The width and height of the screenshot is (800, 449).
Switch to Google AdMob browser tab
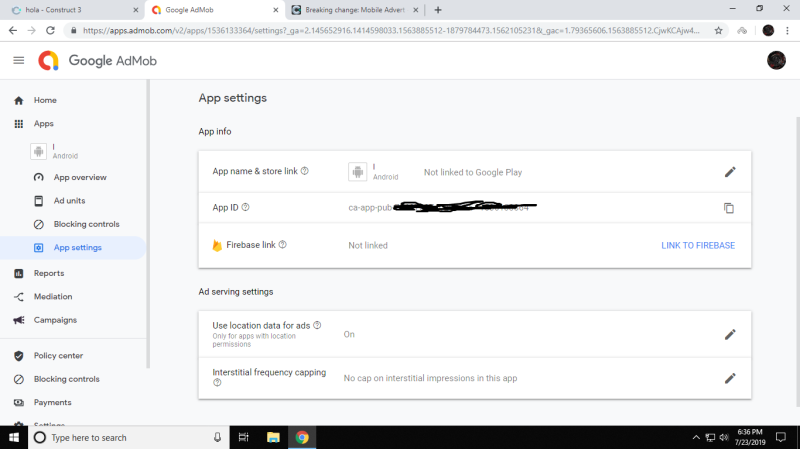[214, 10]
